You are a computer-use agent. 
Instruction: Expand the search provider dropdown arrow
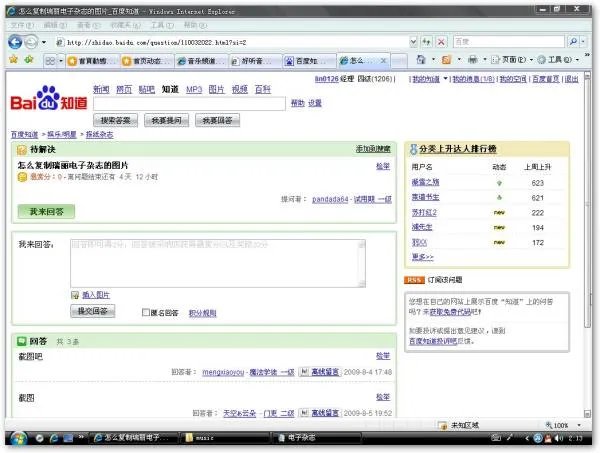tap(582, 41)
